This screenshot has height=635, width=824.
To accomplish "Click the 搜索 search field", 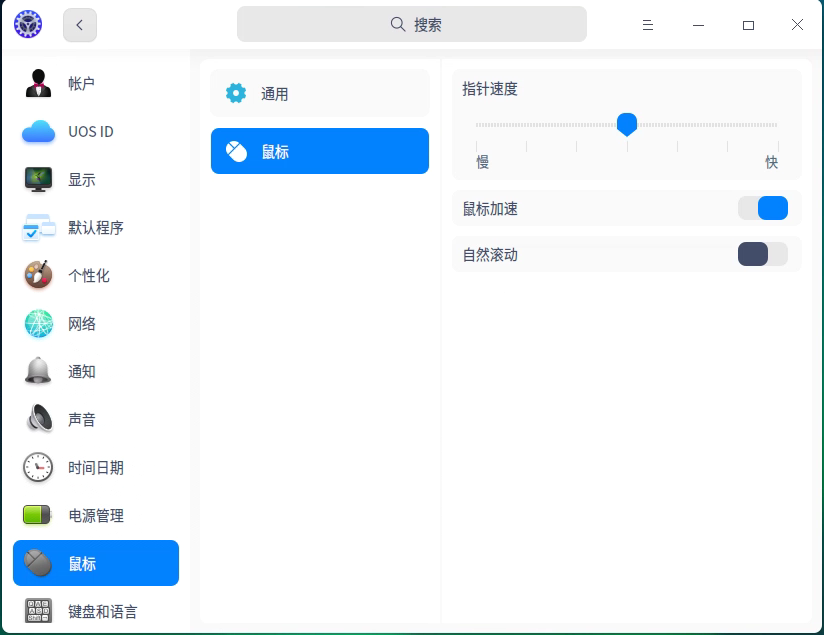I will 412,24.
